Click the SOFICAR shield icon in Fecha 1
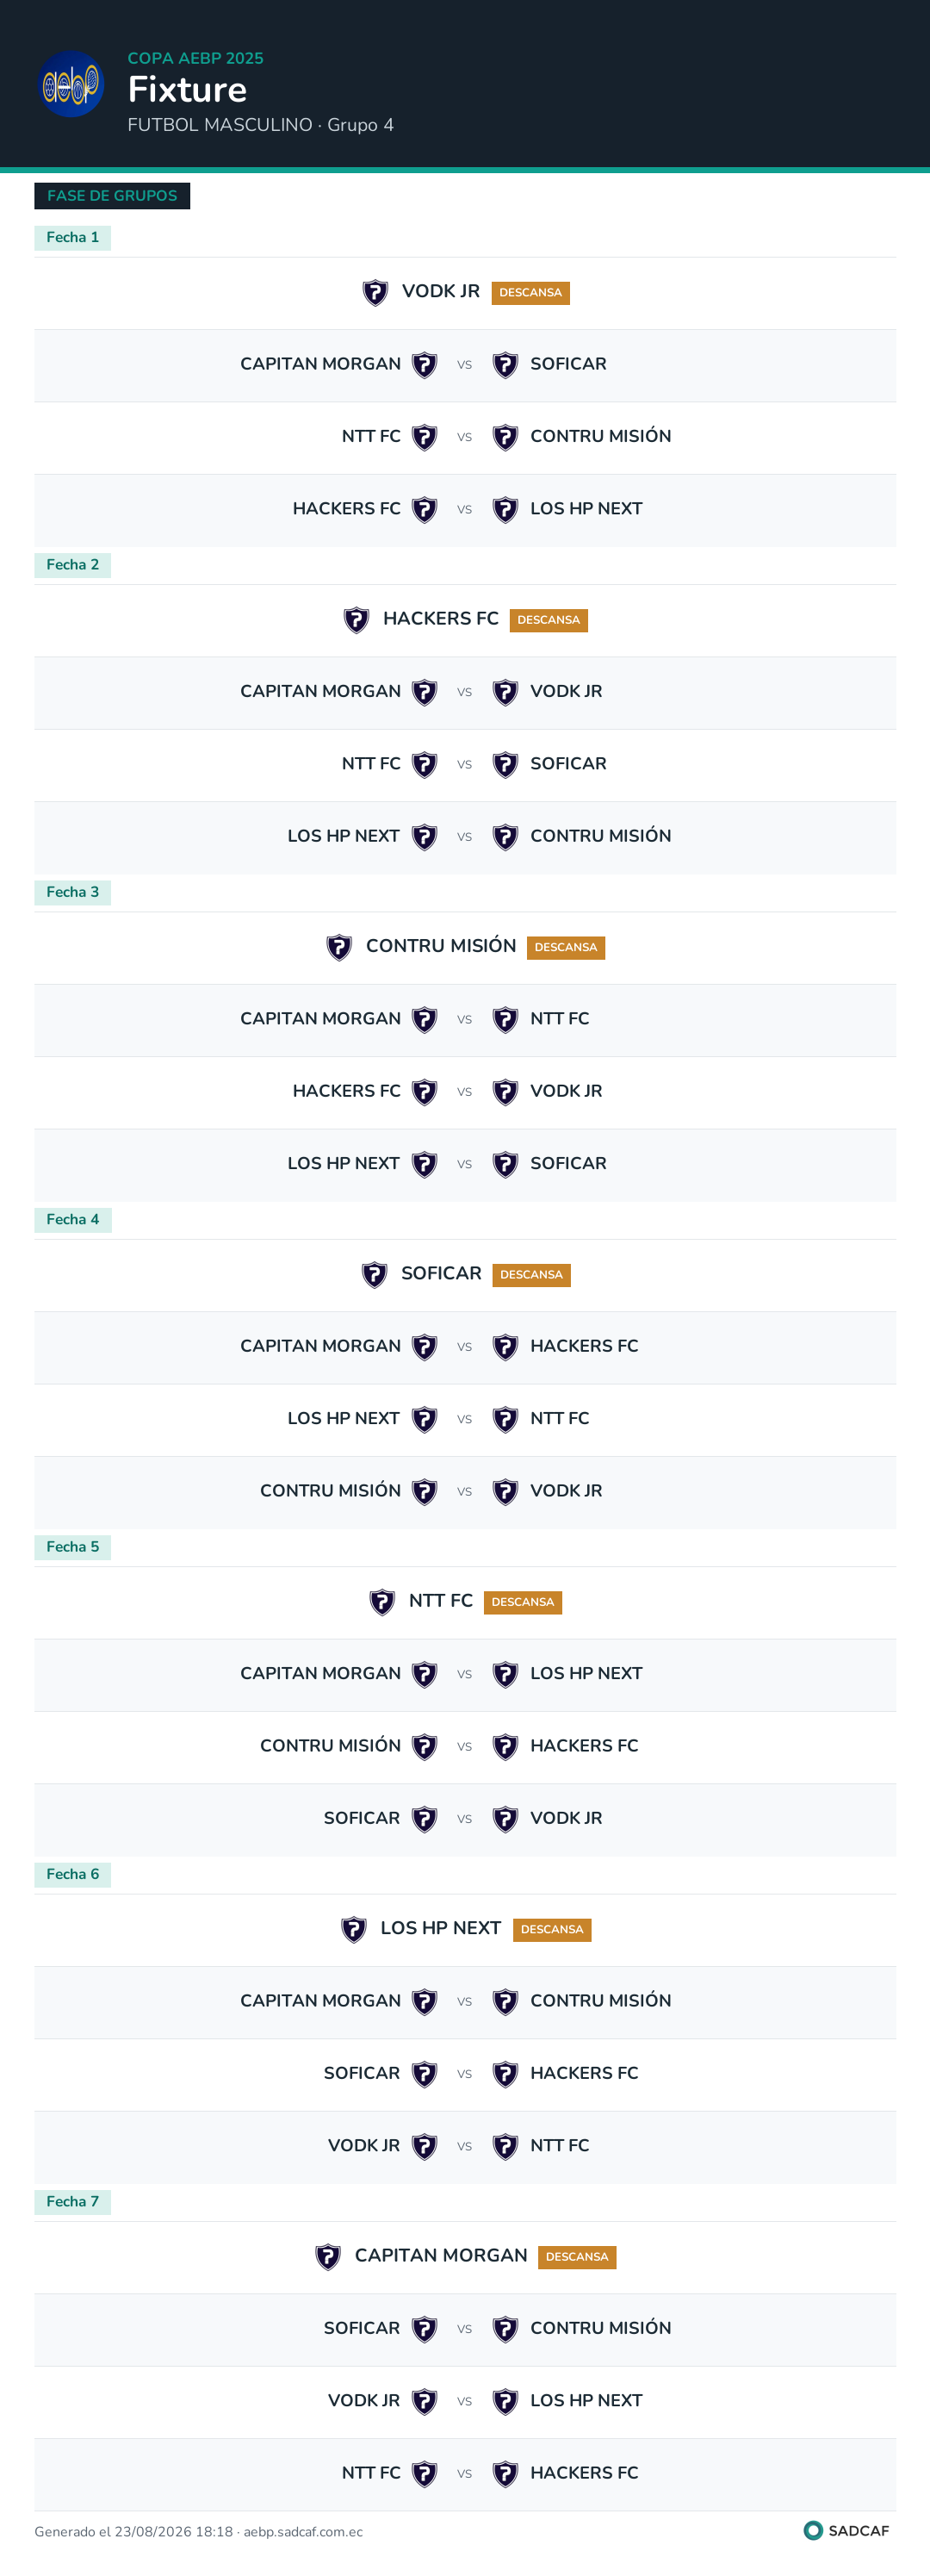 pyautogui.click(x=505, y=365)
